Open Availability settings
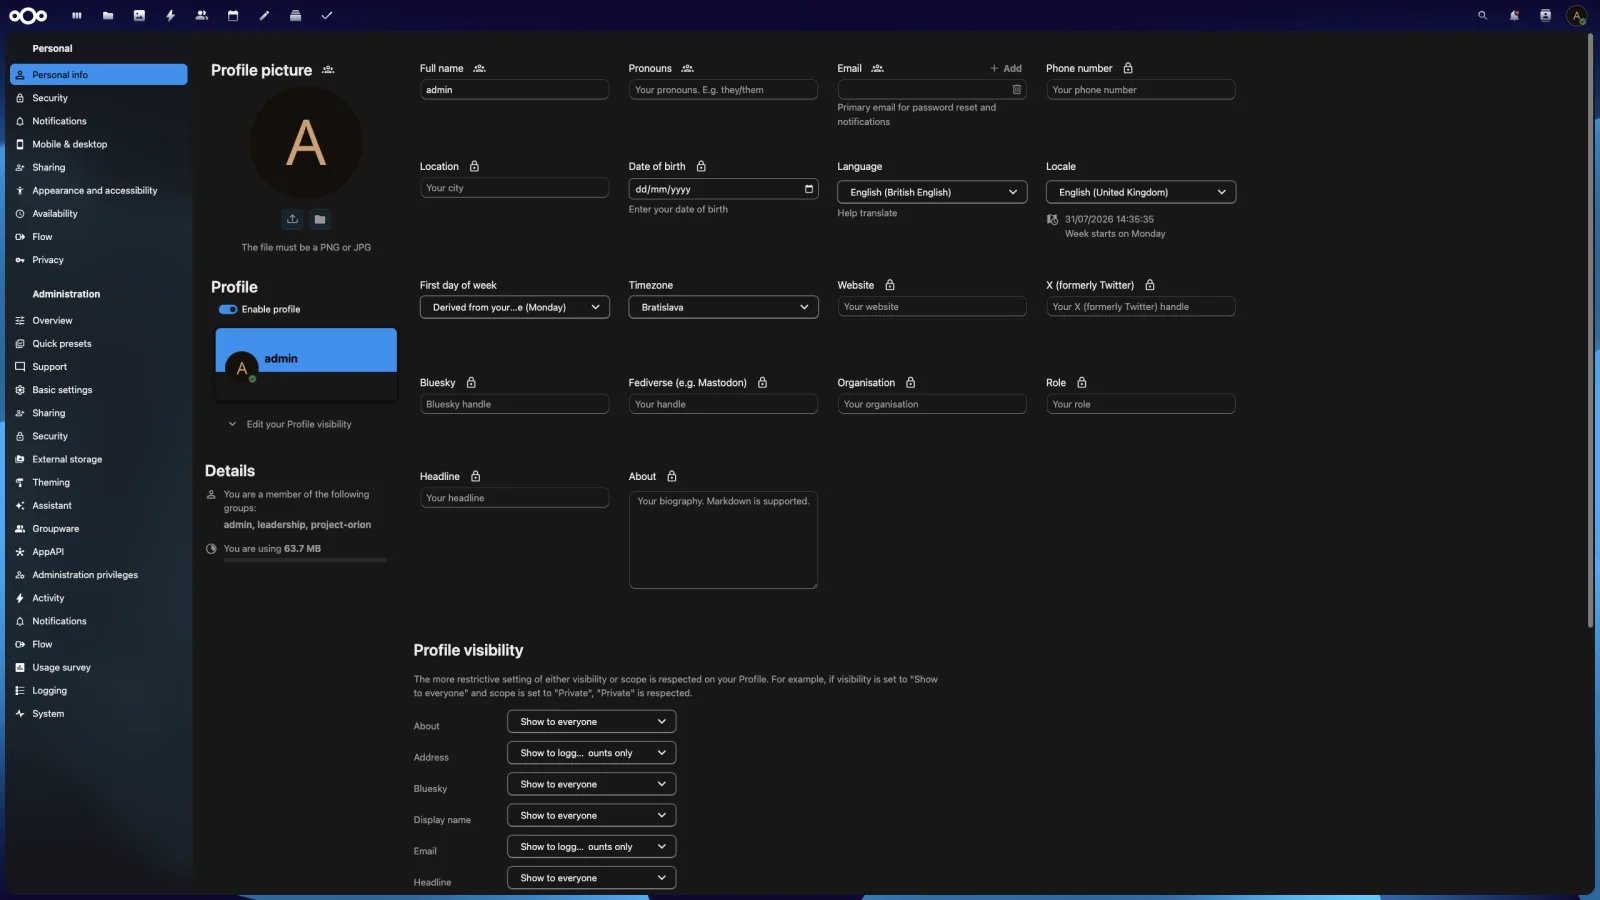The width and height of the screenshot is (1600, 900). pos(98,213)
